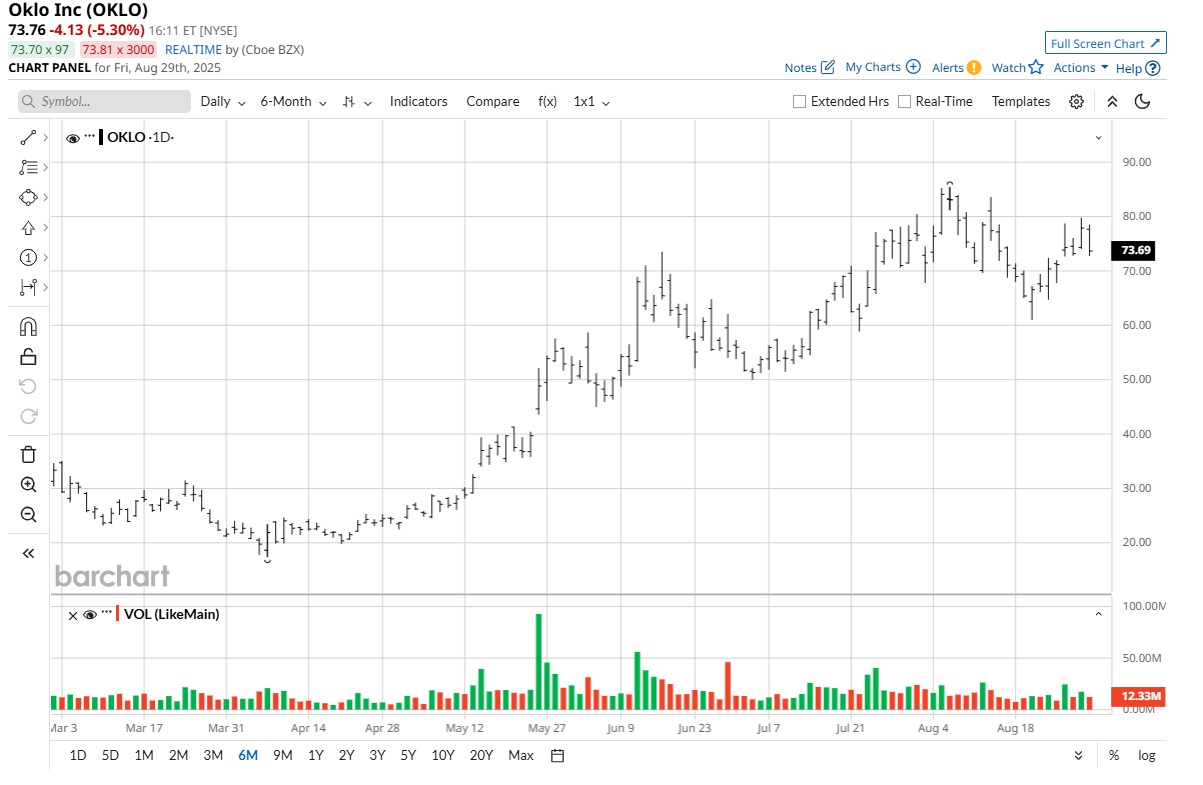
Task: Select the Max time range
Action: (x=521, y=755)
